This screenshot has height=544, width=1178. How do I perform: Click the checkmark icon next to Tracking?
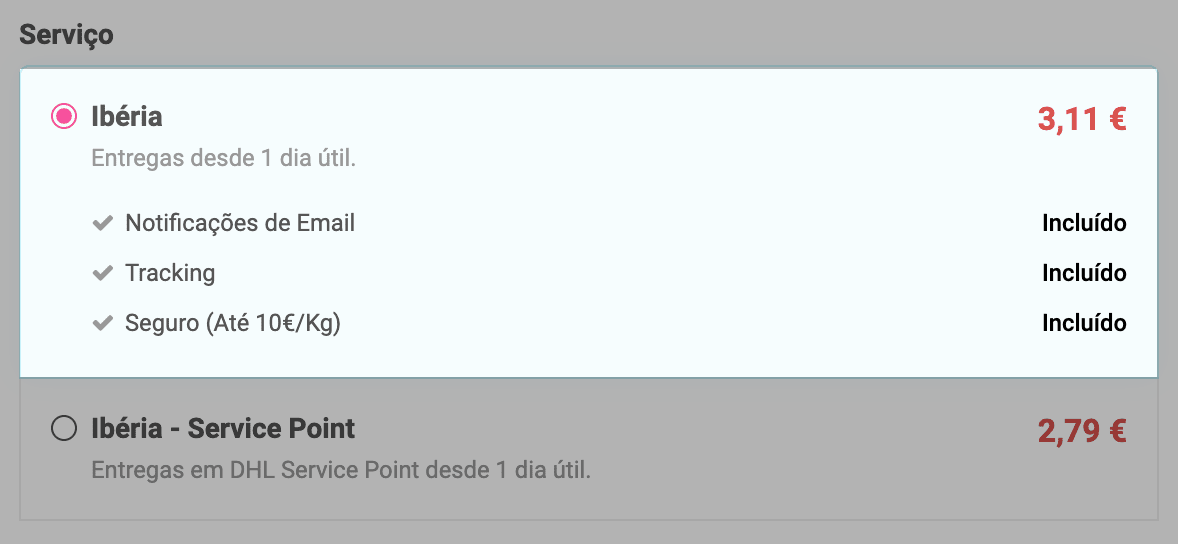tap(101, 273)
